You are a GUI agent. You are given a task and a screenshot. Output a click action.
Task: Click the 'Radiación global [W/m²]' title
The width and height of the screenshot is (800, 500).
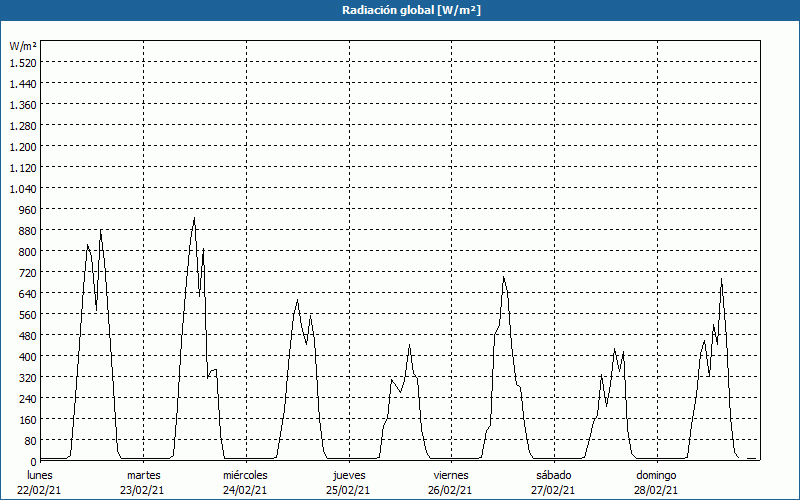tap(411, 10)
